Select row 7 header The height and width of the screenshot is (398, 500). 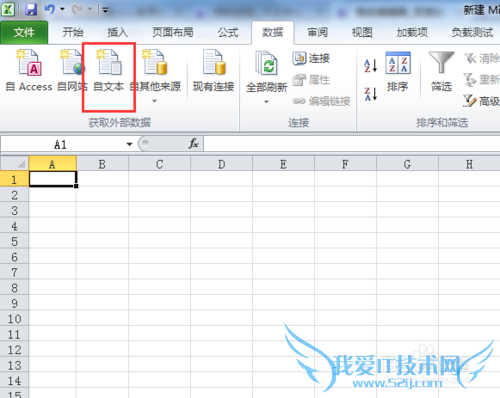coord(14,272)
